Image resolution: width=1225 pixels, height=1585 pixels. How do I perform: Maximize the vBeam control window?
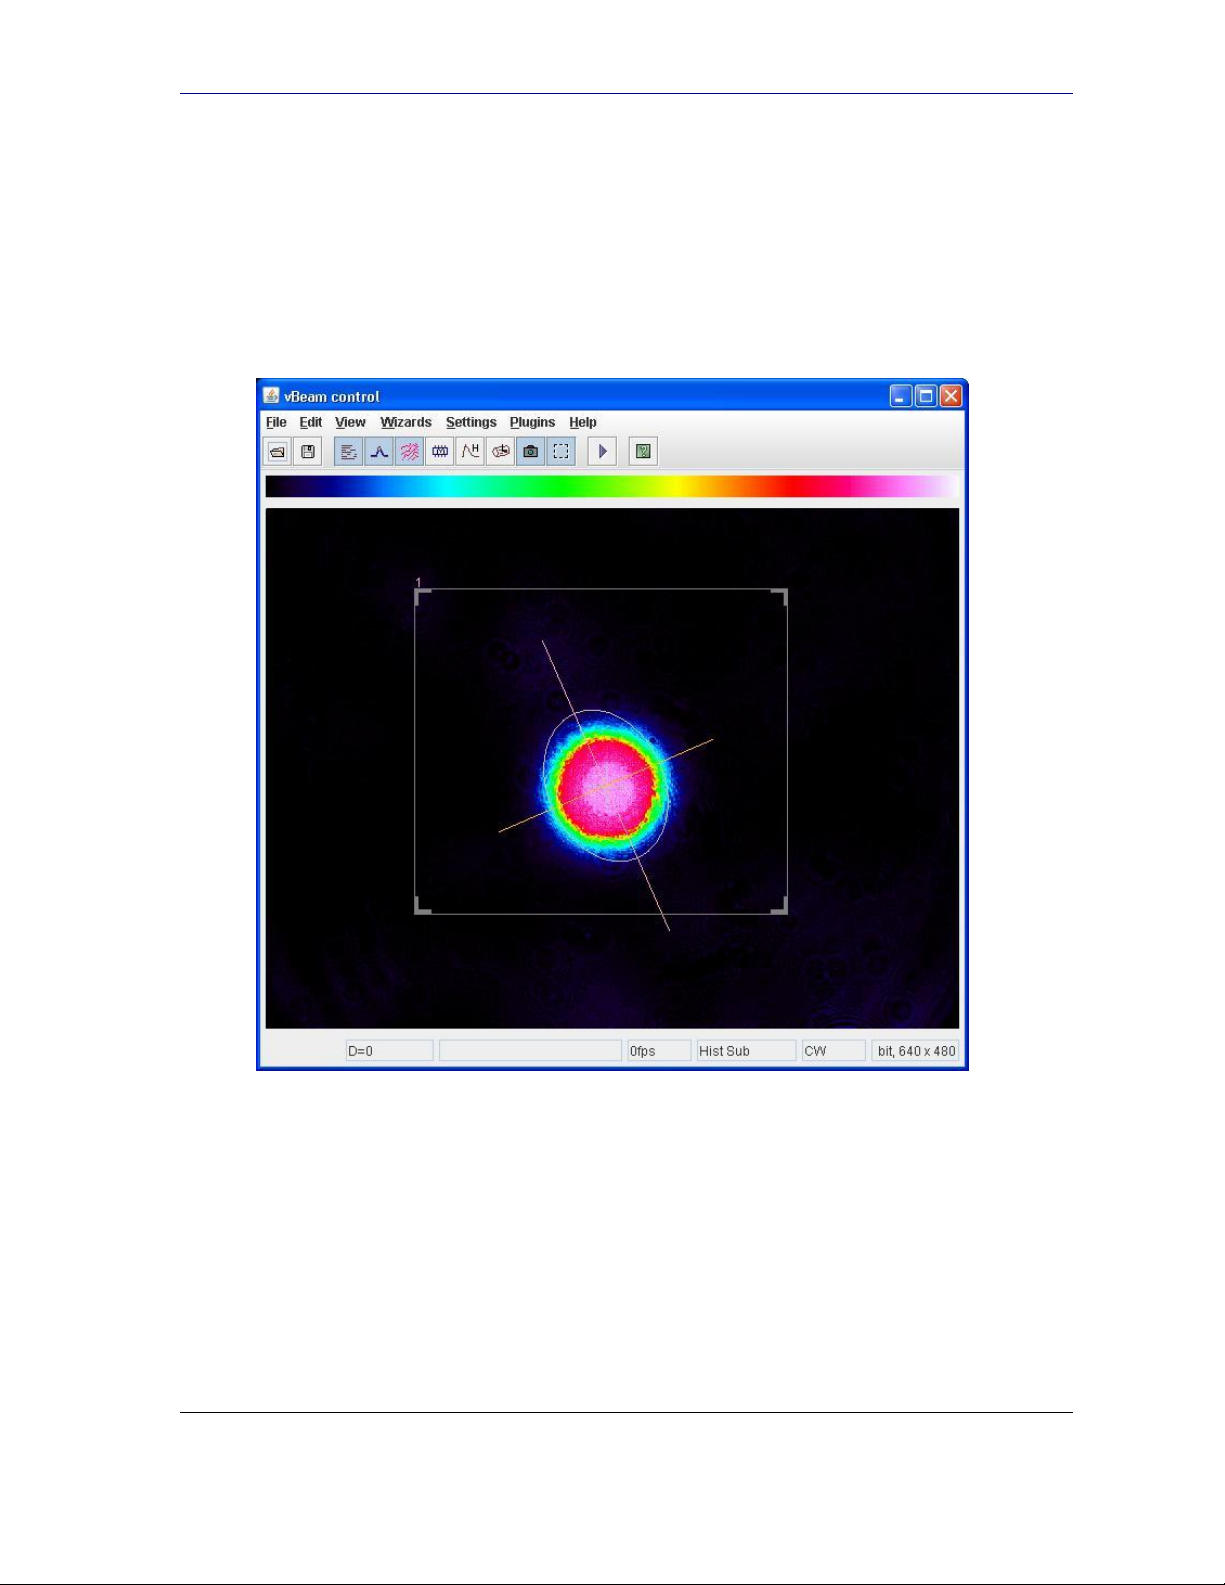click(926, 396)
